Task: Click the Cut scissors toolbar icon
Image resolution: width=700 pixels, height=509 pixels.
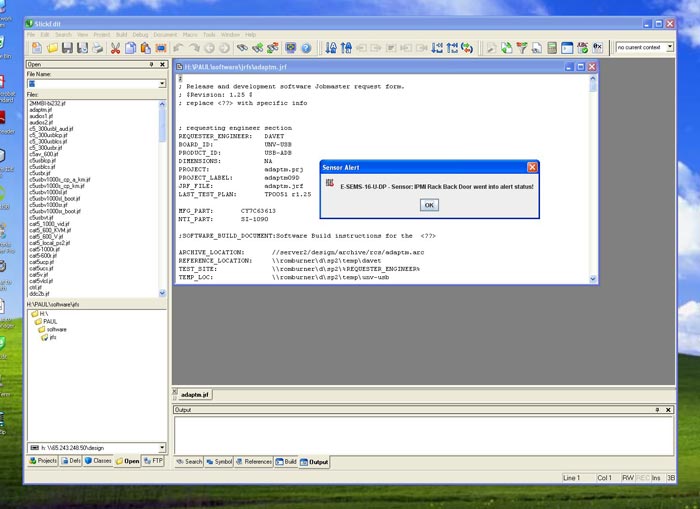Action: (115, 48)
